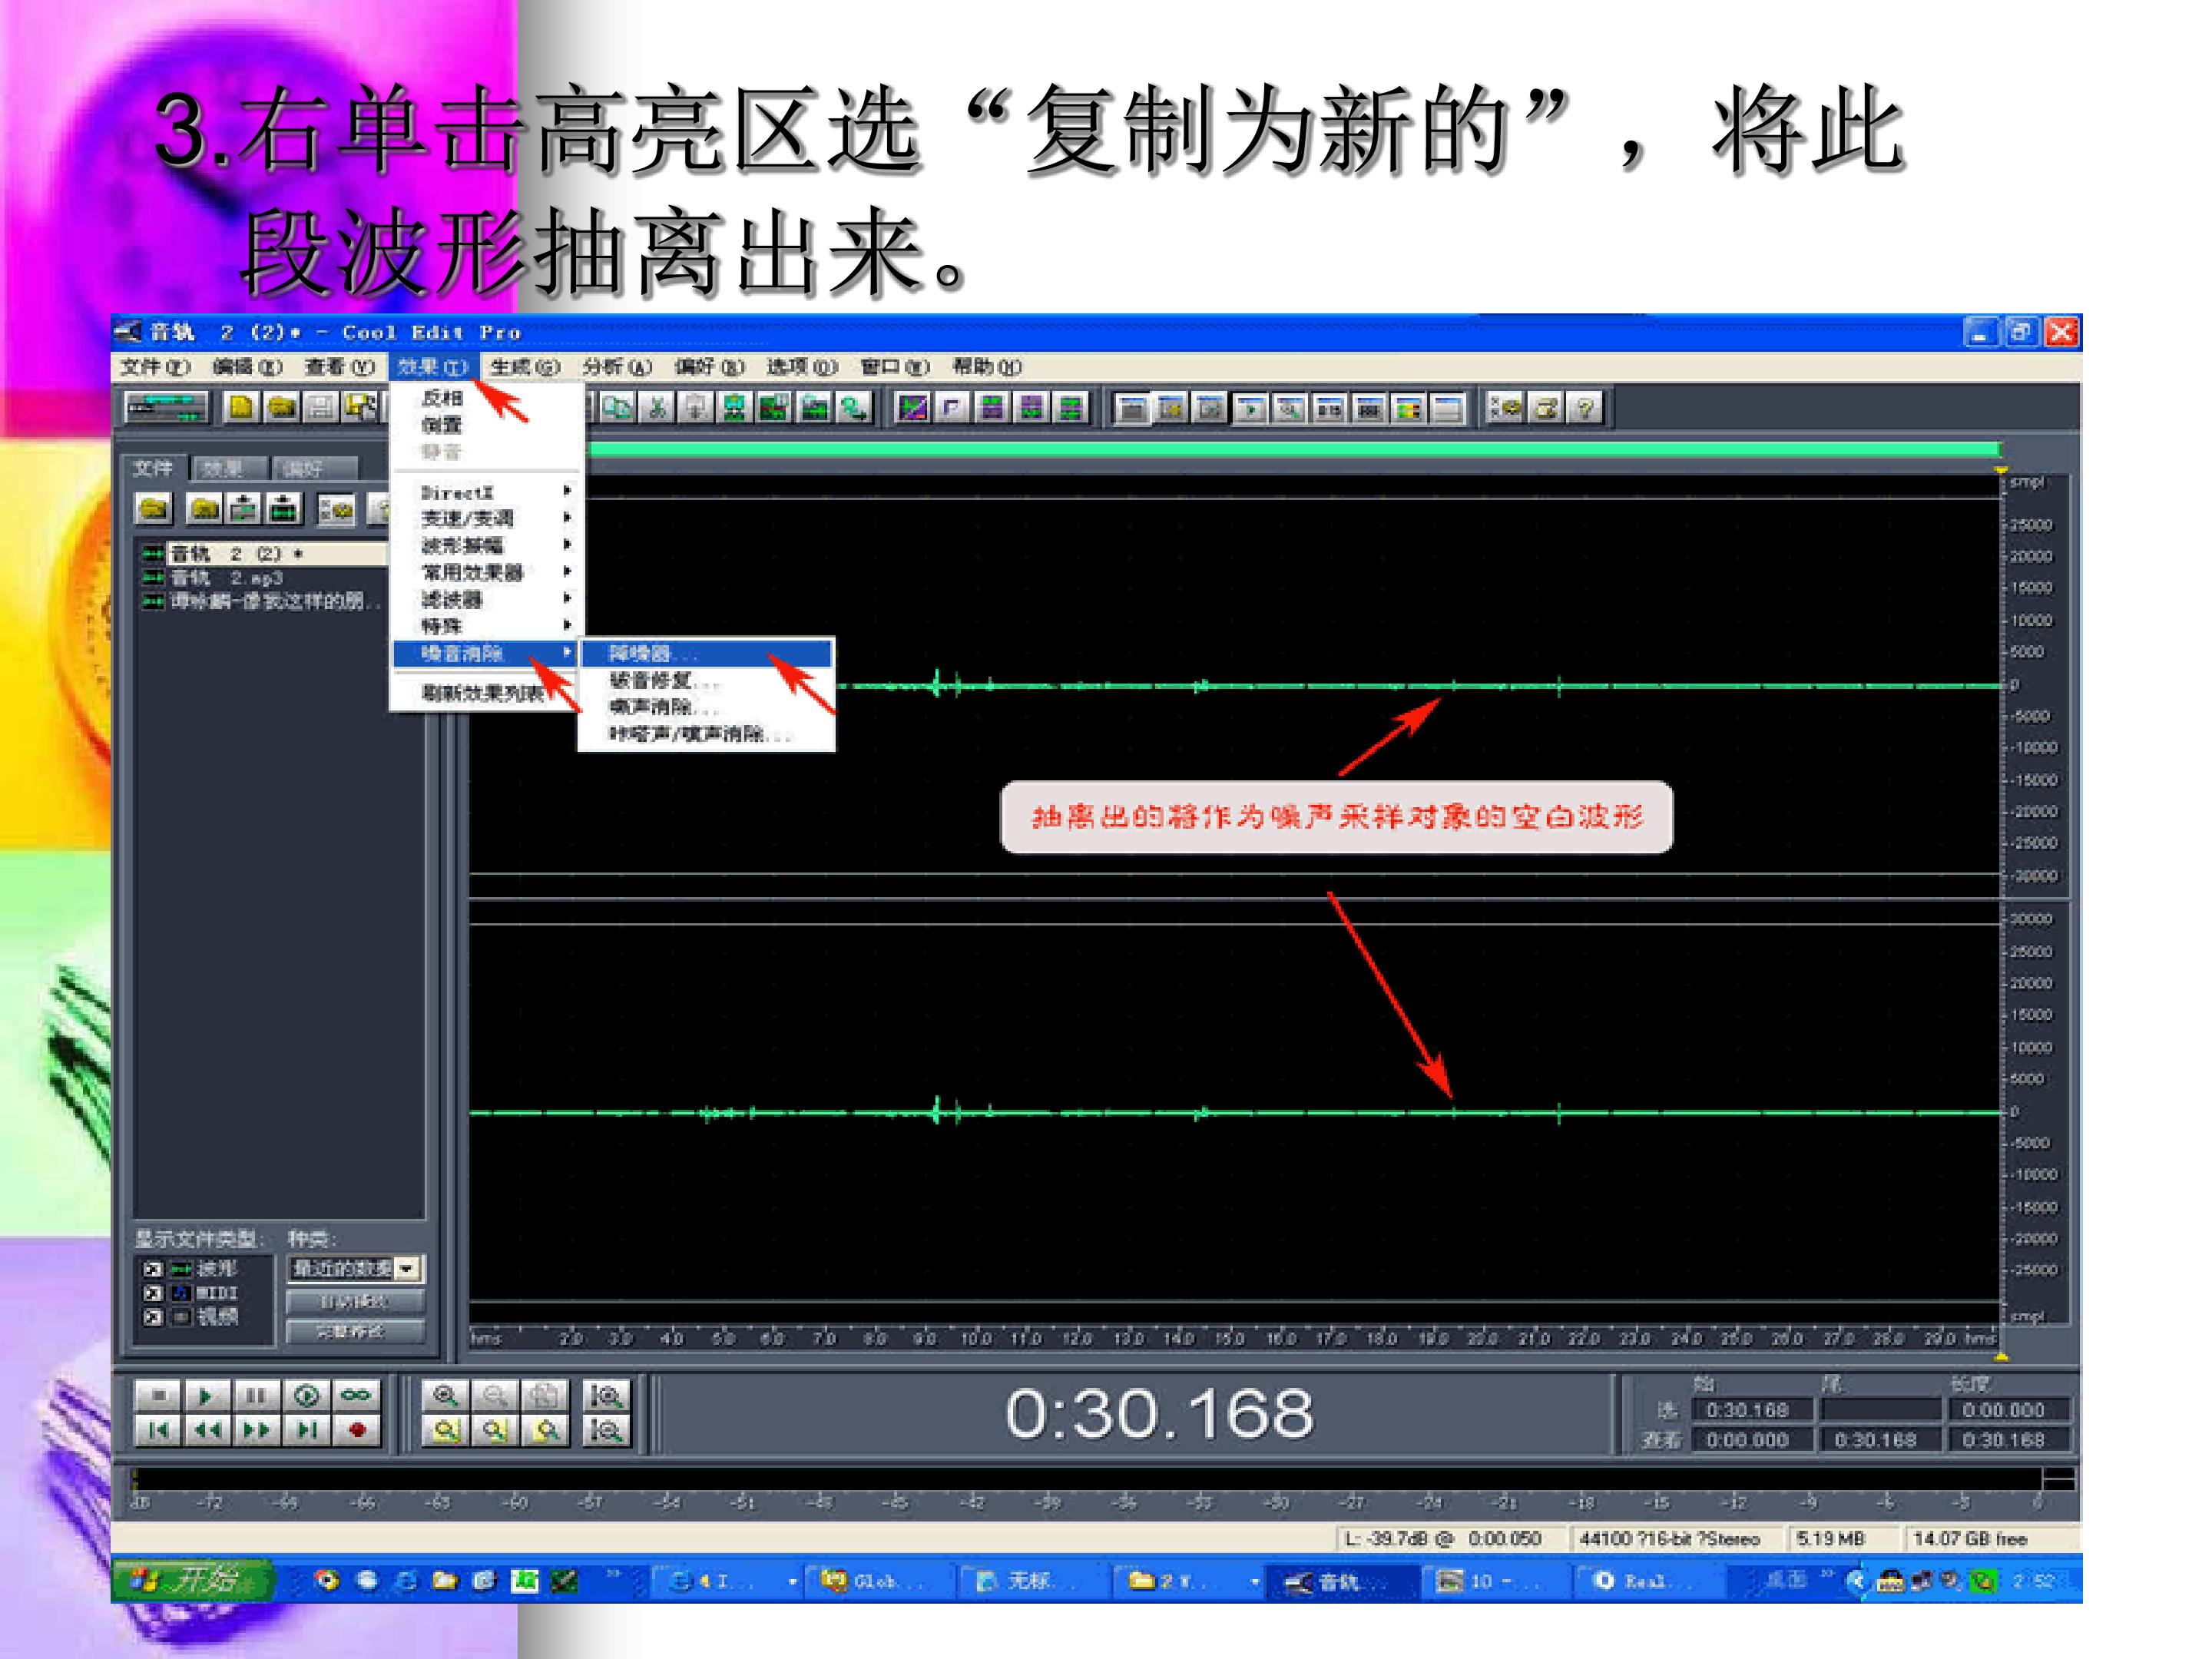
Task: Click the new file toolbar icon
Action: pyautogui.click(x=241, y=407)
